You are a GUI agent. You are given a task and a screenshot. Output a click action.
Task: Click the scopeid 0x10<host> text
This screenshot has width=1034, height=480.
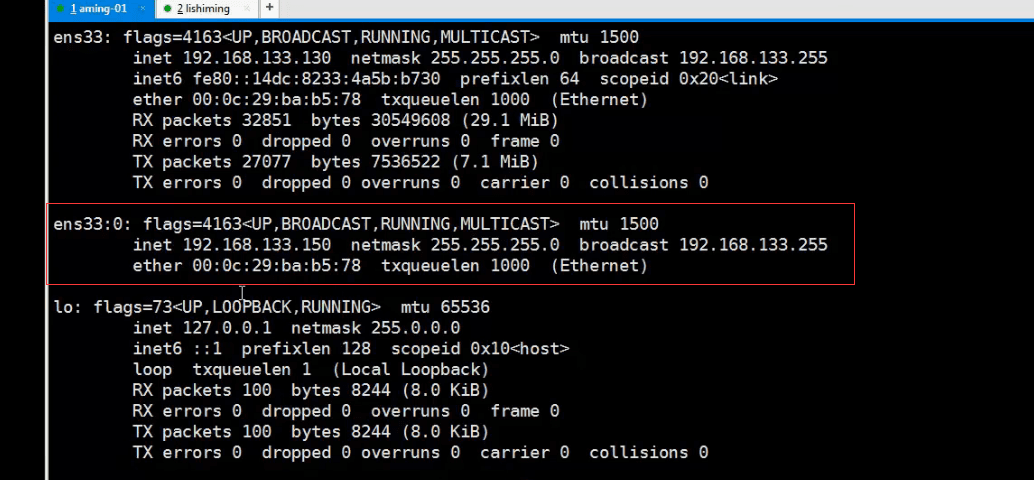(x=480, y=349)
